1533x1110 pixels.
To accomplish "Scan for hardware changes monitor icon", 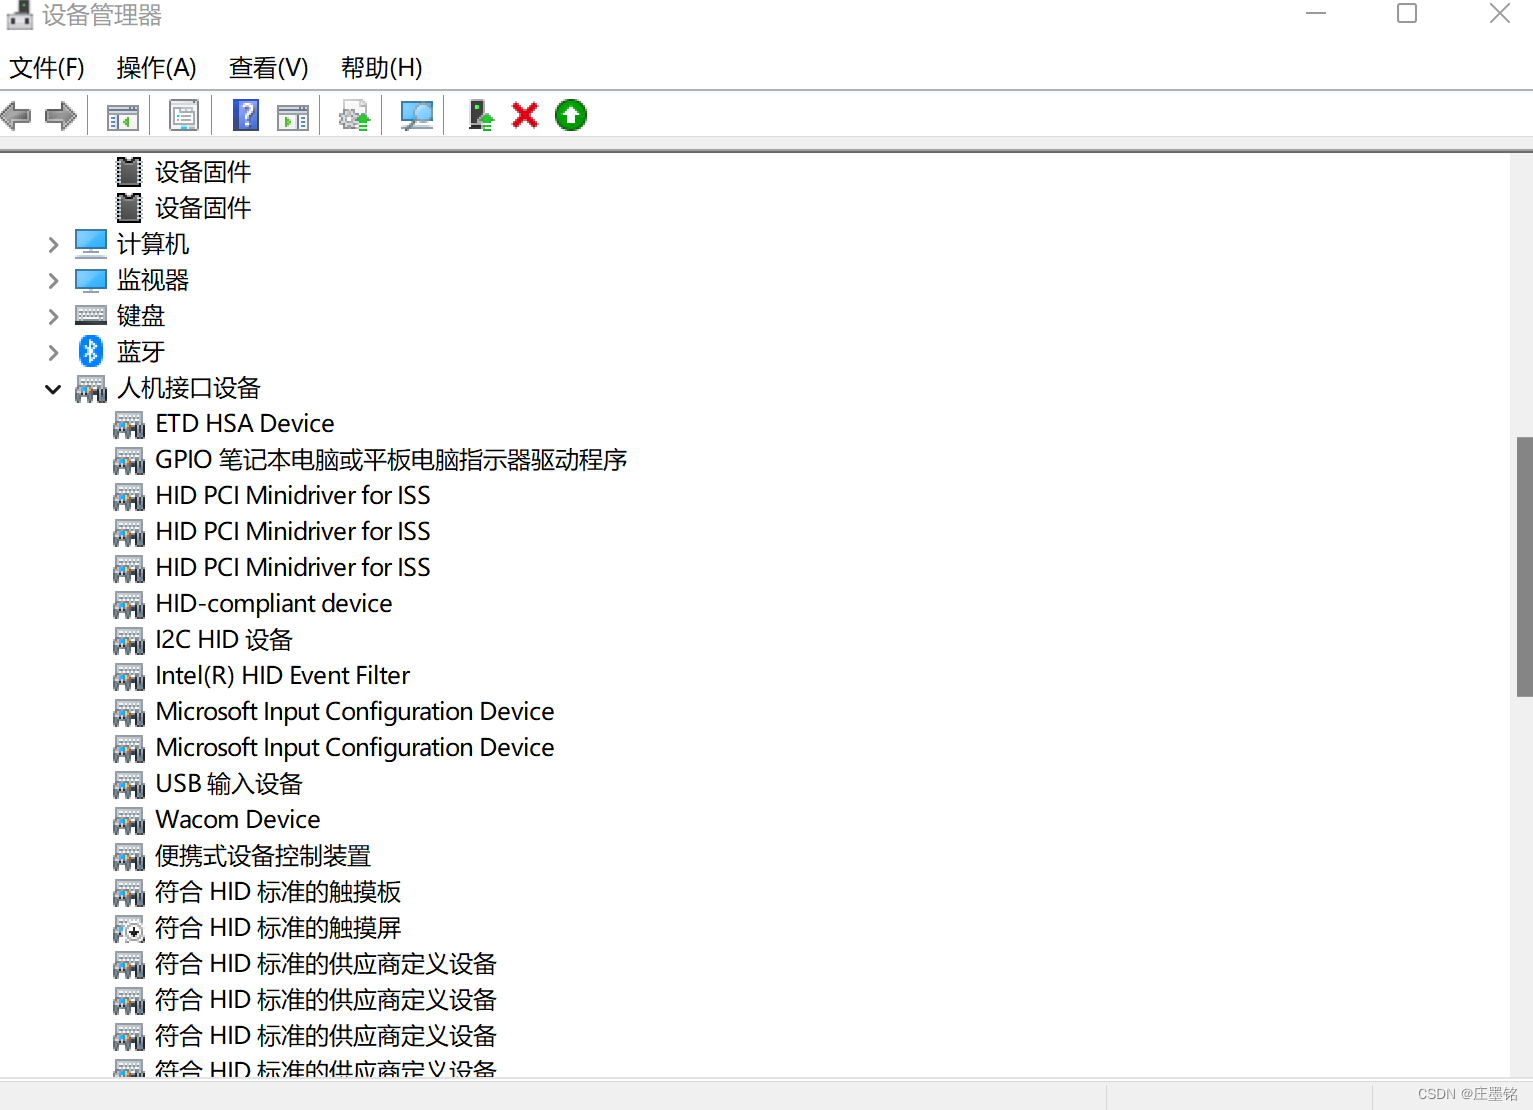I will [x=416, y=116].
